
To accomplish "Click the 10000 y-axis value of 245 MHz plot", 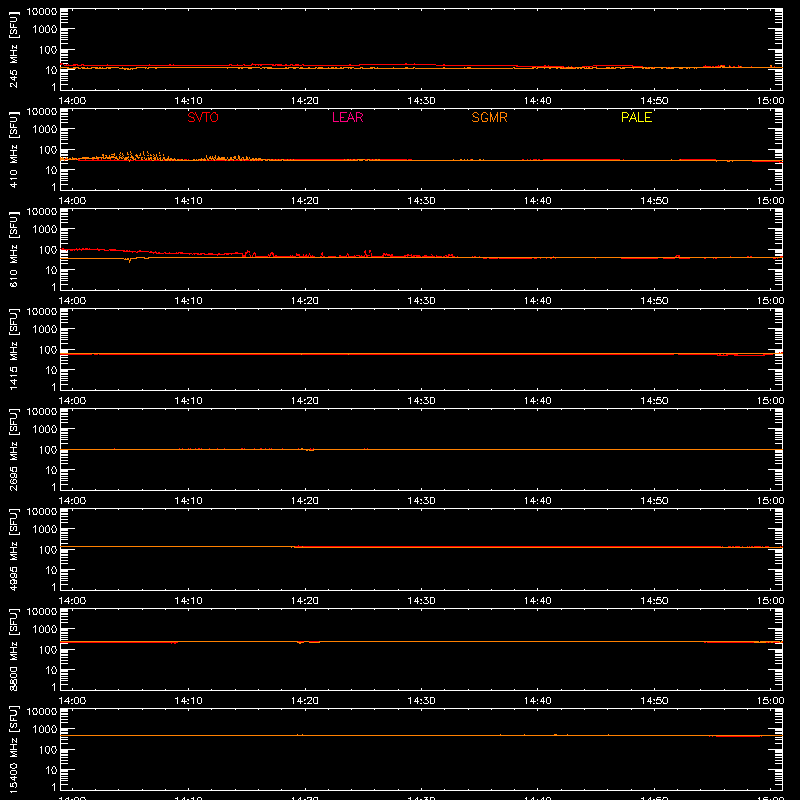I will 42,12.
